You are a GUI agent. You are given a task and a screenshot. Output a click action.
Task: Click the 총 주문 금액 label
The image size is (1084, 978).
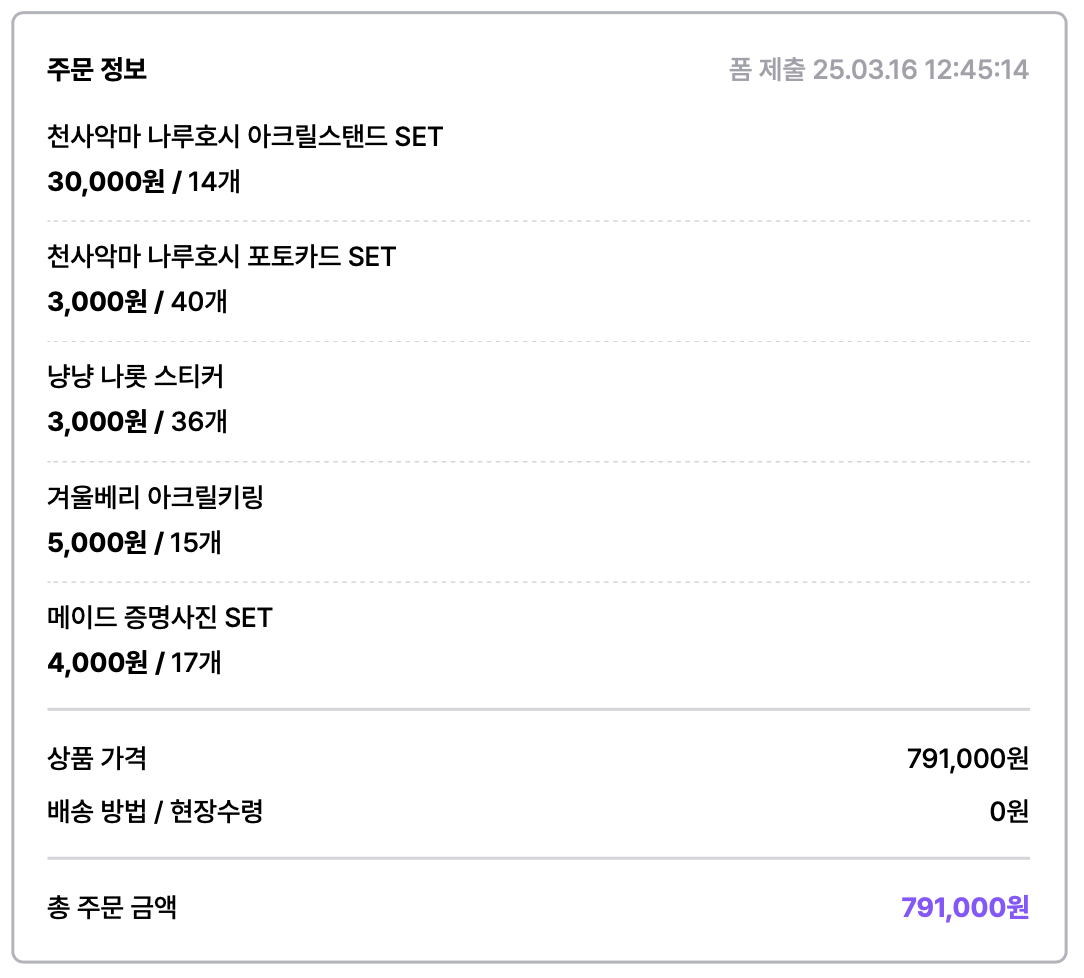click(x=112, y=907)
